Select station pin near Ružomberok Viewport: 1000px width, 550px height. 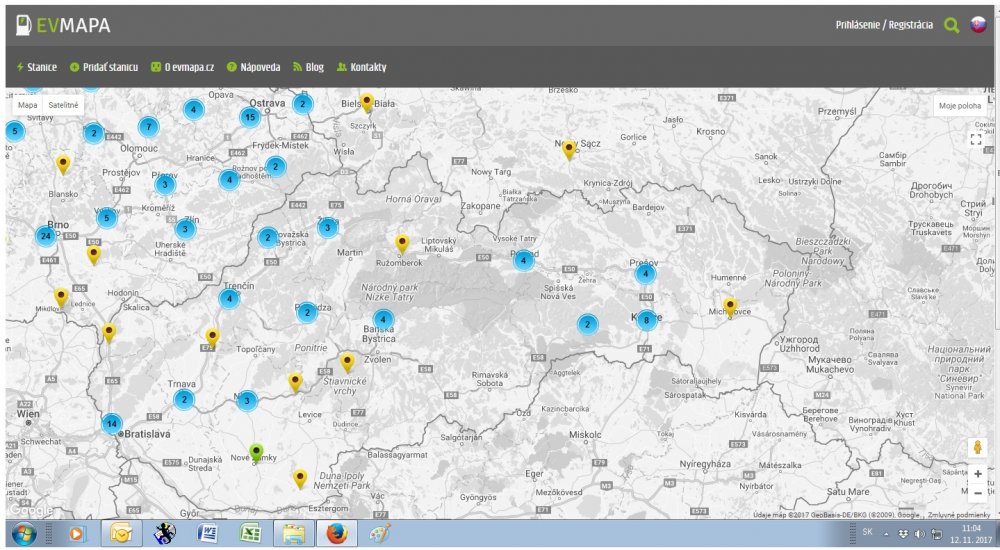coord(402,243)
